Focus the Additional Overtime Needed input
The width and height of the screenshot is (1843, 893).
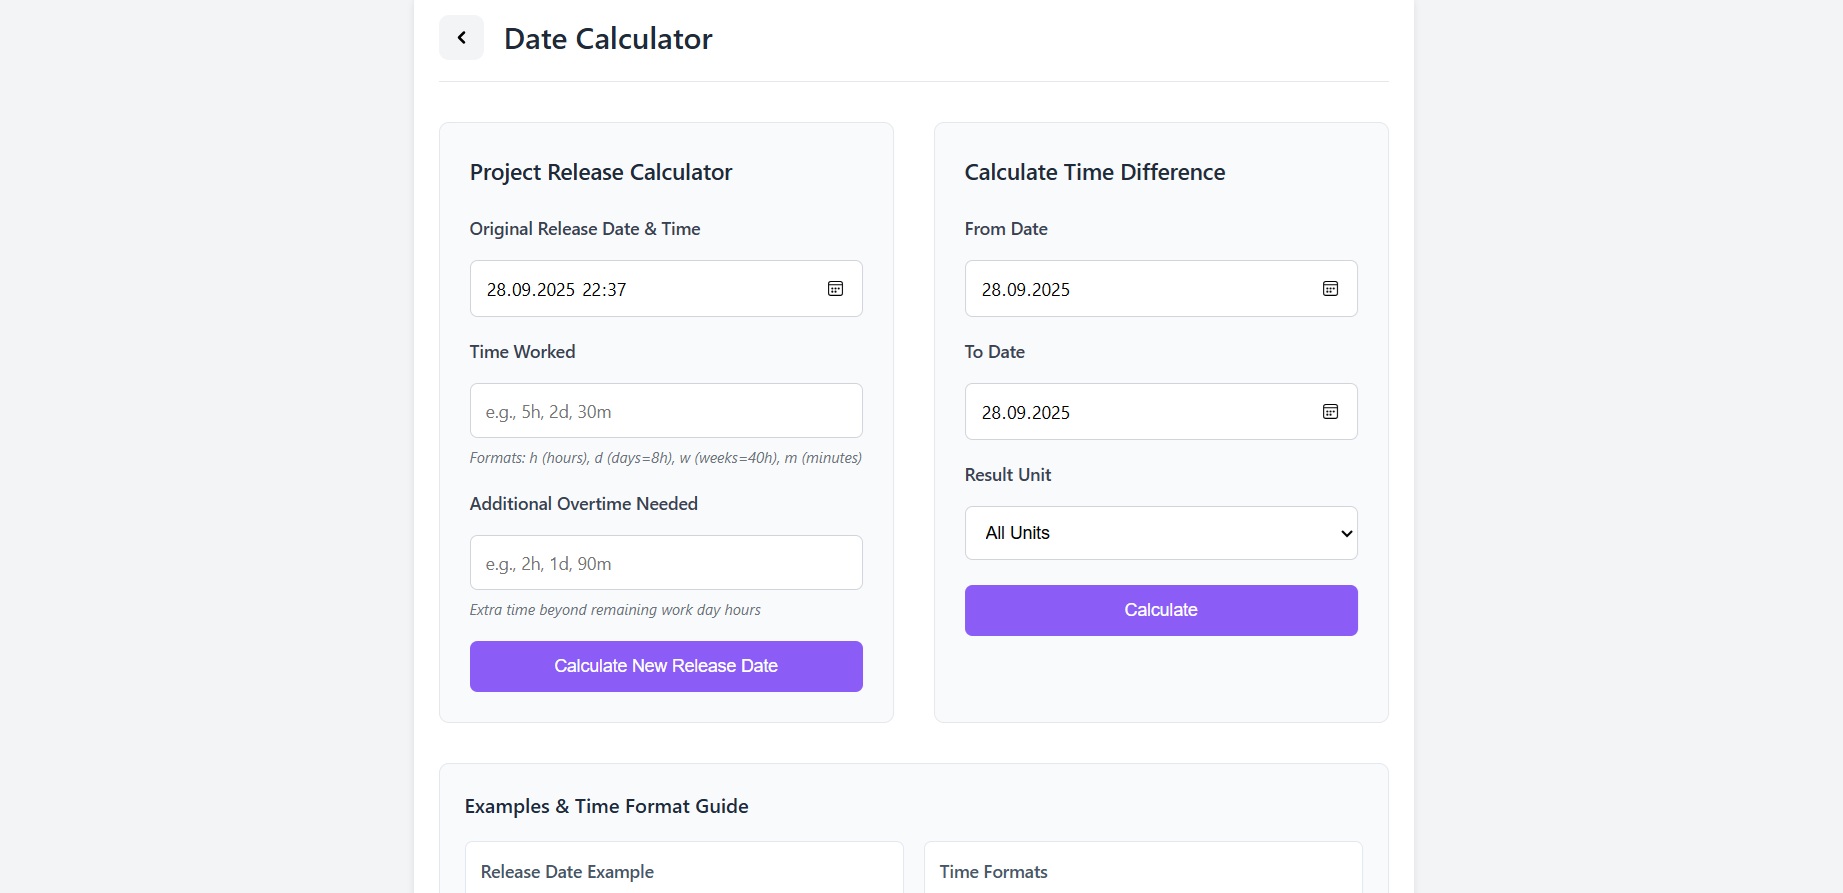665,563
